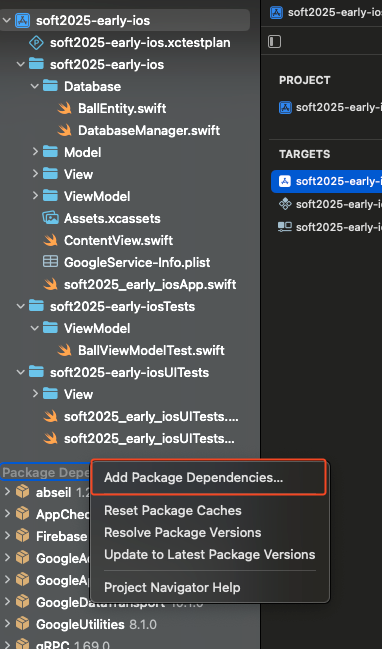
Task: Select the UI test target monitor icon
Action: (x=285, y=226)
